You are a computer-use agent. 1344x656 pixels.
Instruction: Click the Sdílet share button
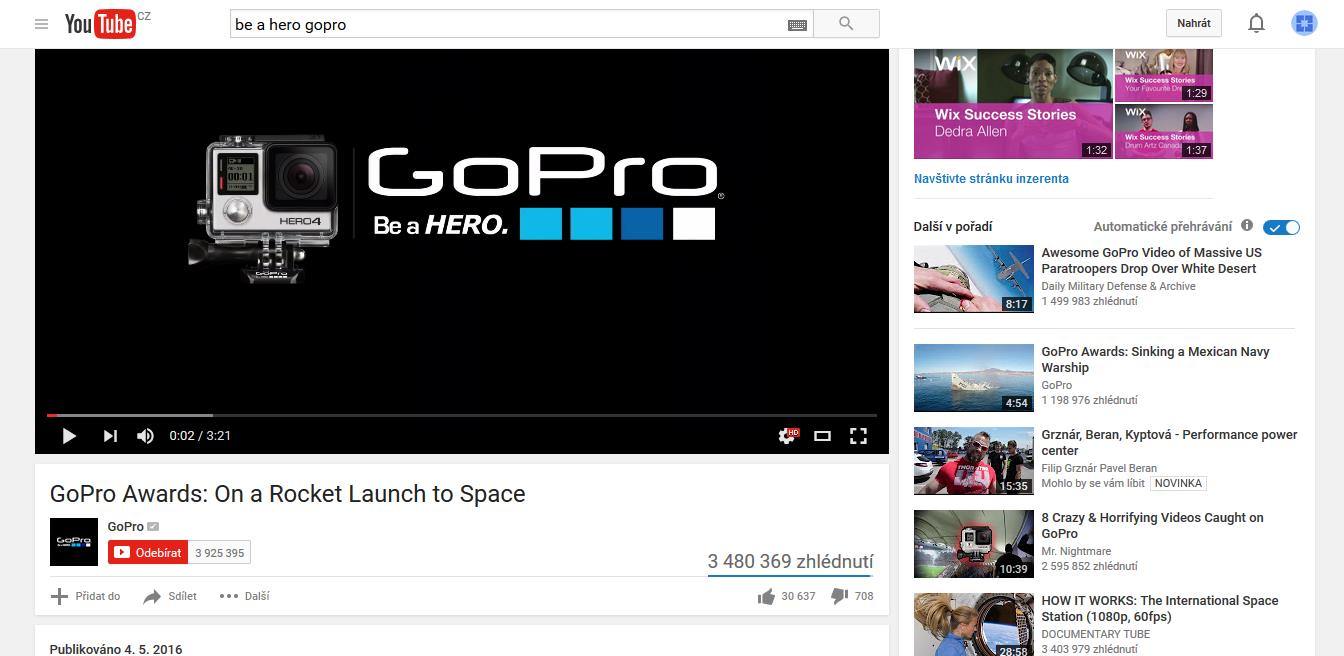coord(170,596)
